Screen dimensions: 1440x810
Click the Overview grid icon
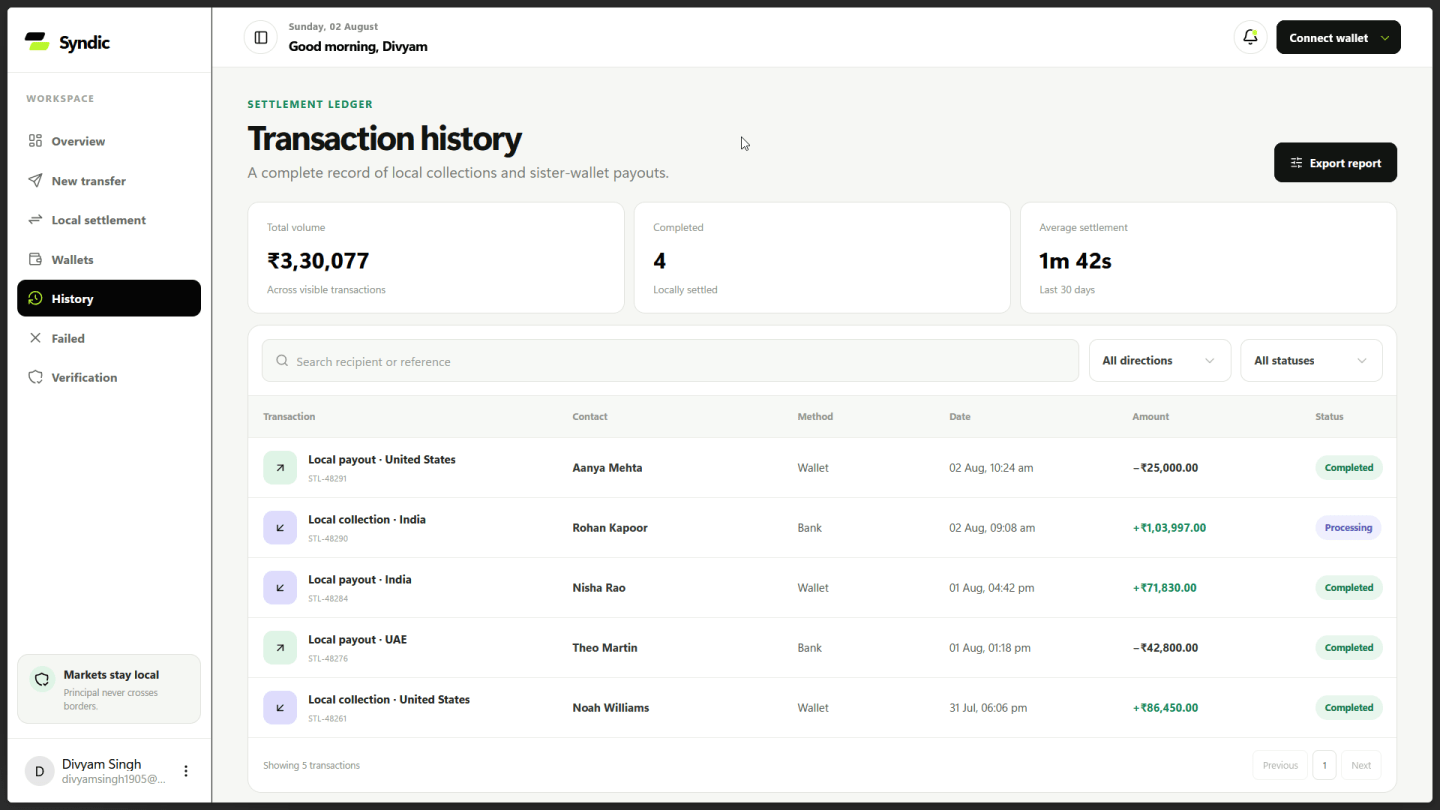[35, 141]
